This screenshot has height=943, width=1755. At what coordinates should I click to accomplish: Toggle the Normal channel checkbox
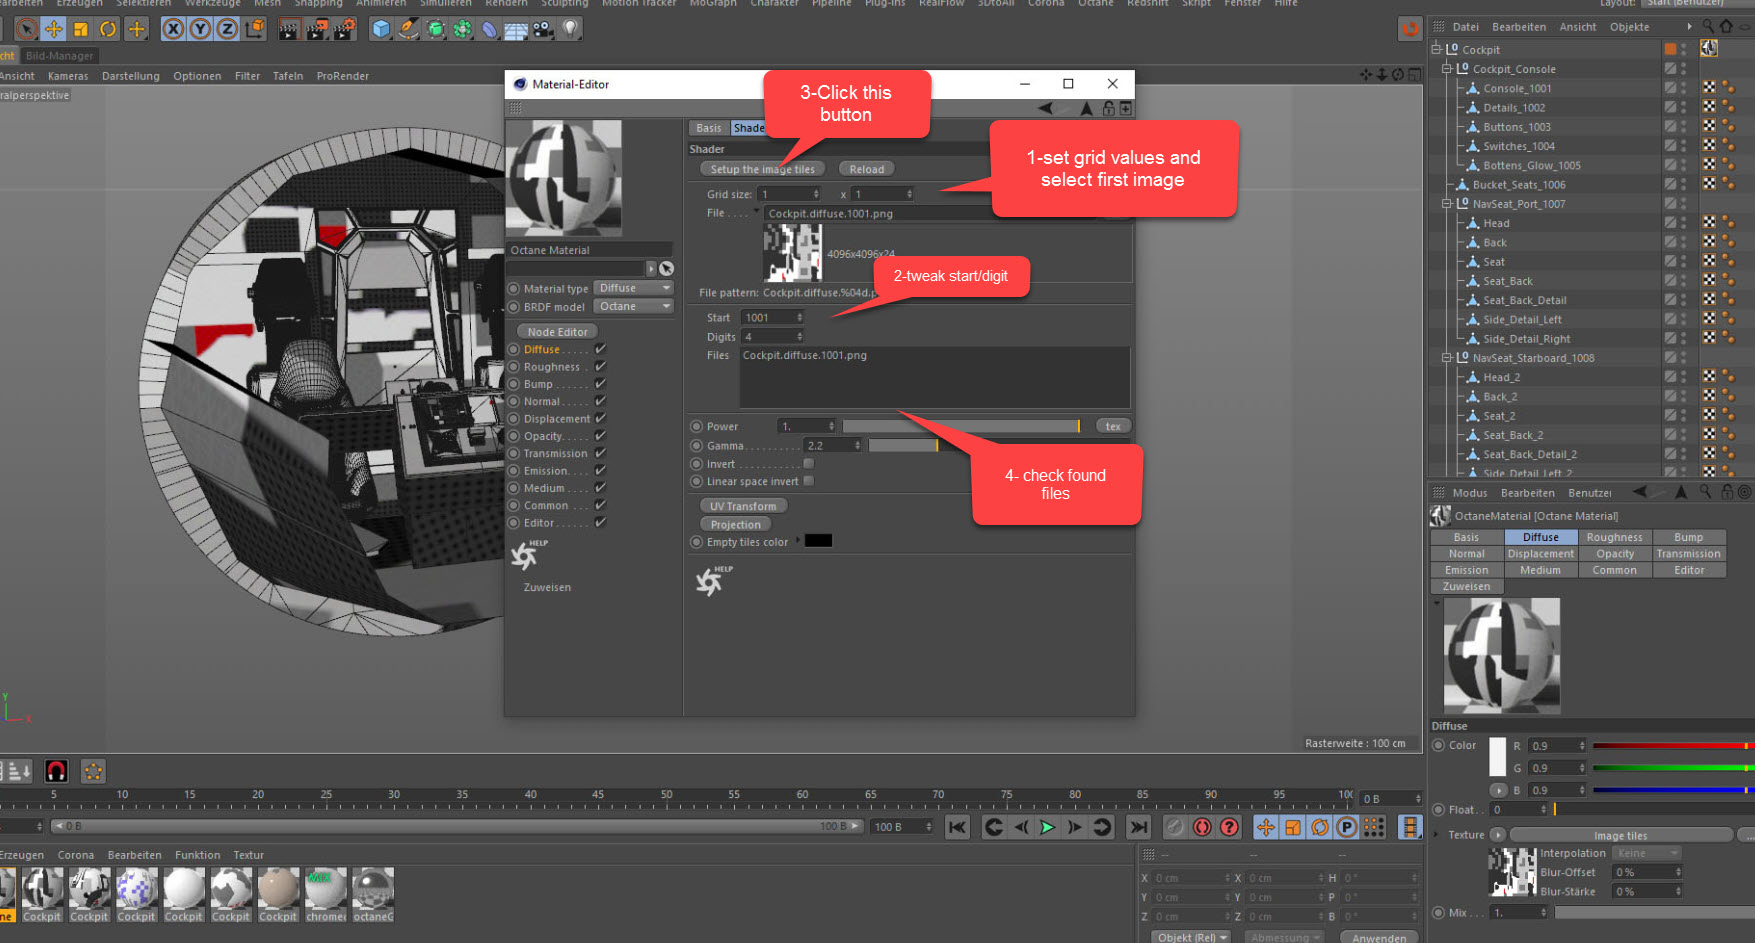click(x=600, y=401)
